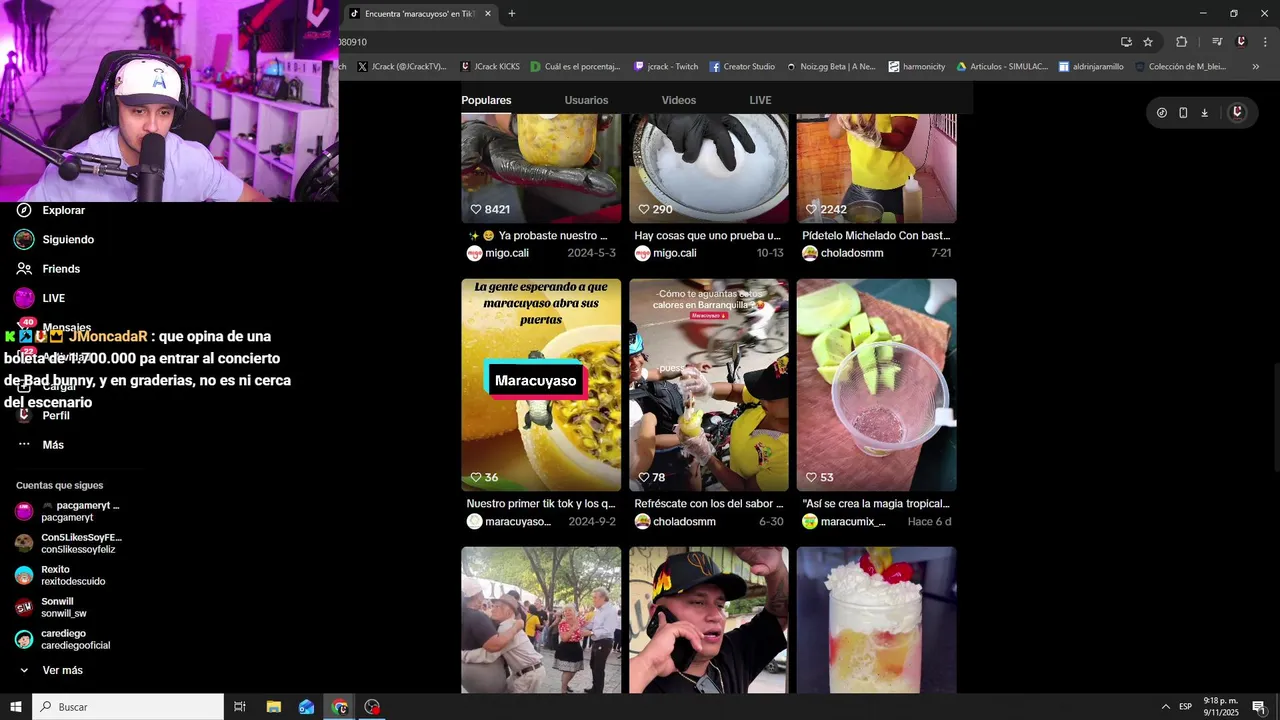Click the Windows Buscar search box

tap(128, 707)
